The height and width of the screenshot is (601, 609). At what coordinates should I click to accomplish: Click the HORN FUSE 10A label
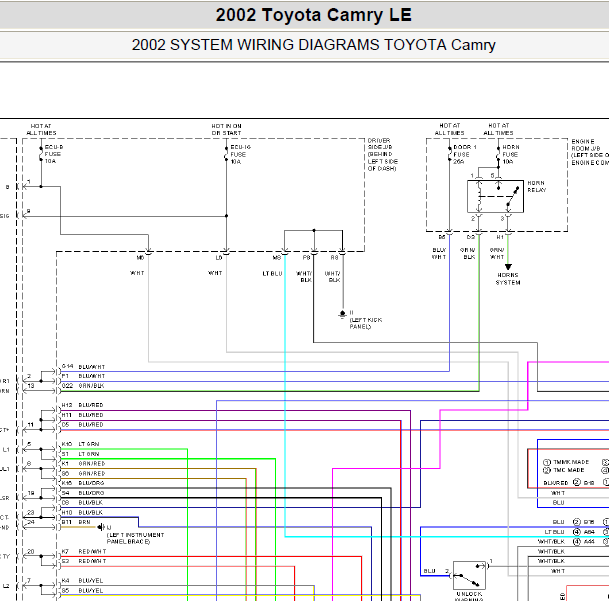click(x=511, y=154)
